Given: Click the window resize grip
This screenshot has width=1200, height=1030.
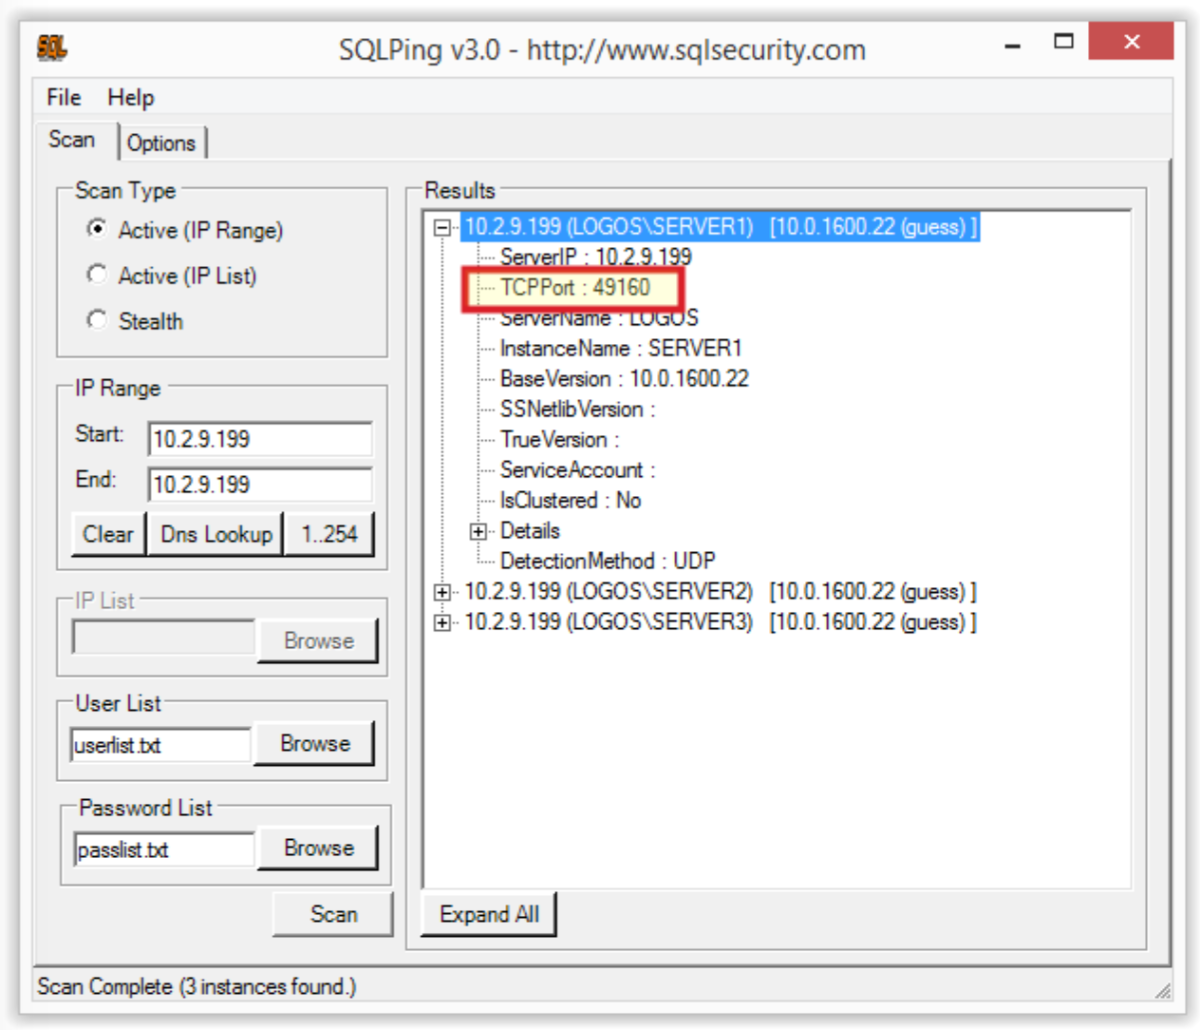Looking at the screenshot, I should point(1162,989).
